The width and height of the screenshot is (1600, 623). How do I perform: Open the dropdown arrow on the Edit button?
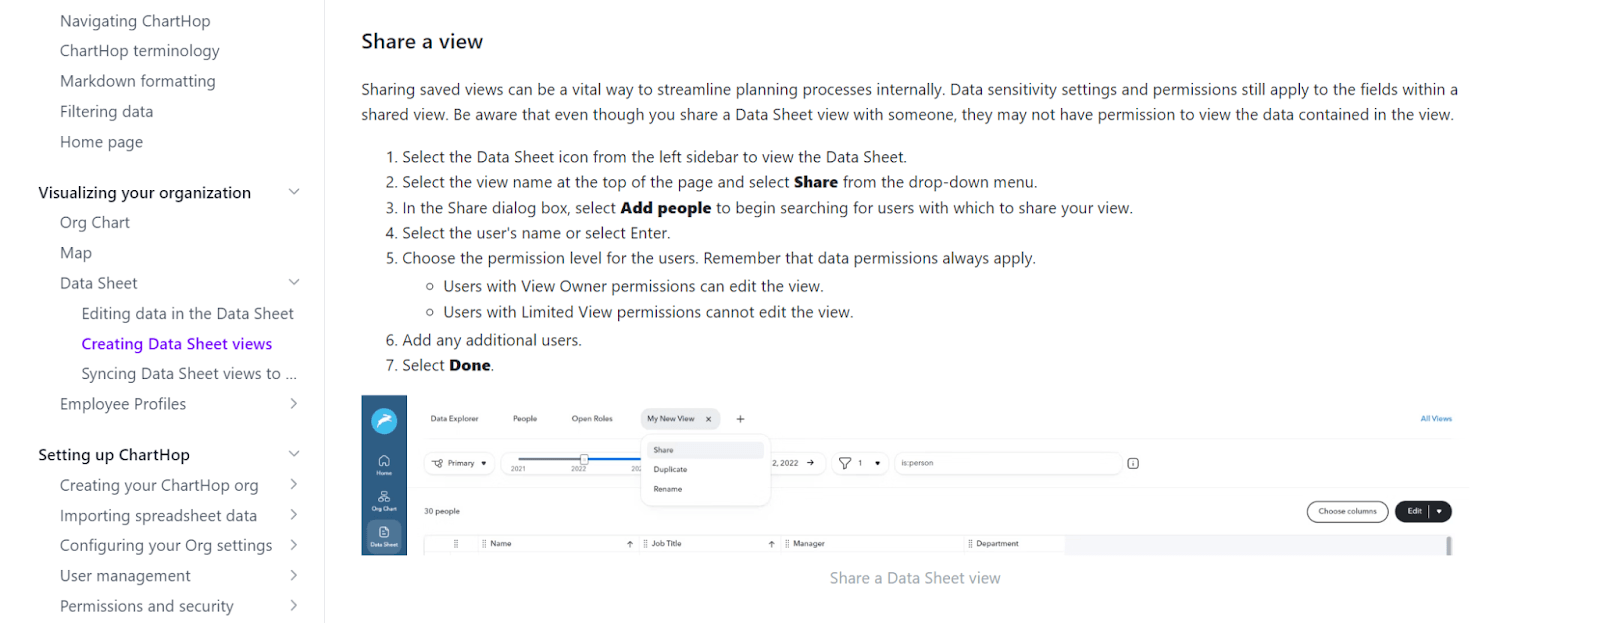click(1439, 511)
